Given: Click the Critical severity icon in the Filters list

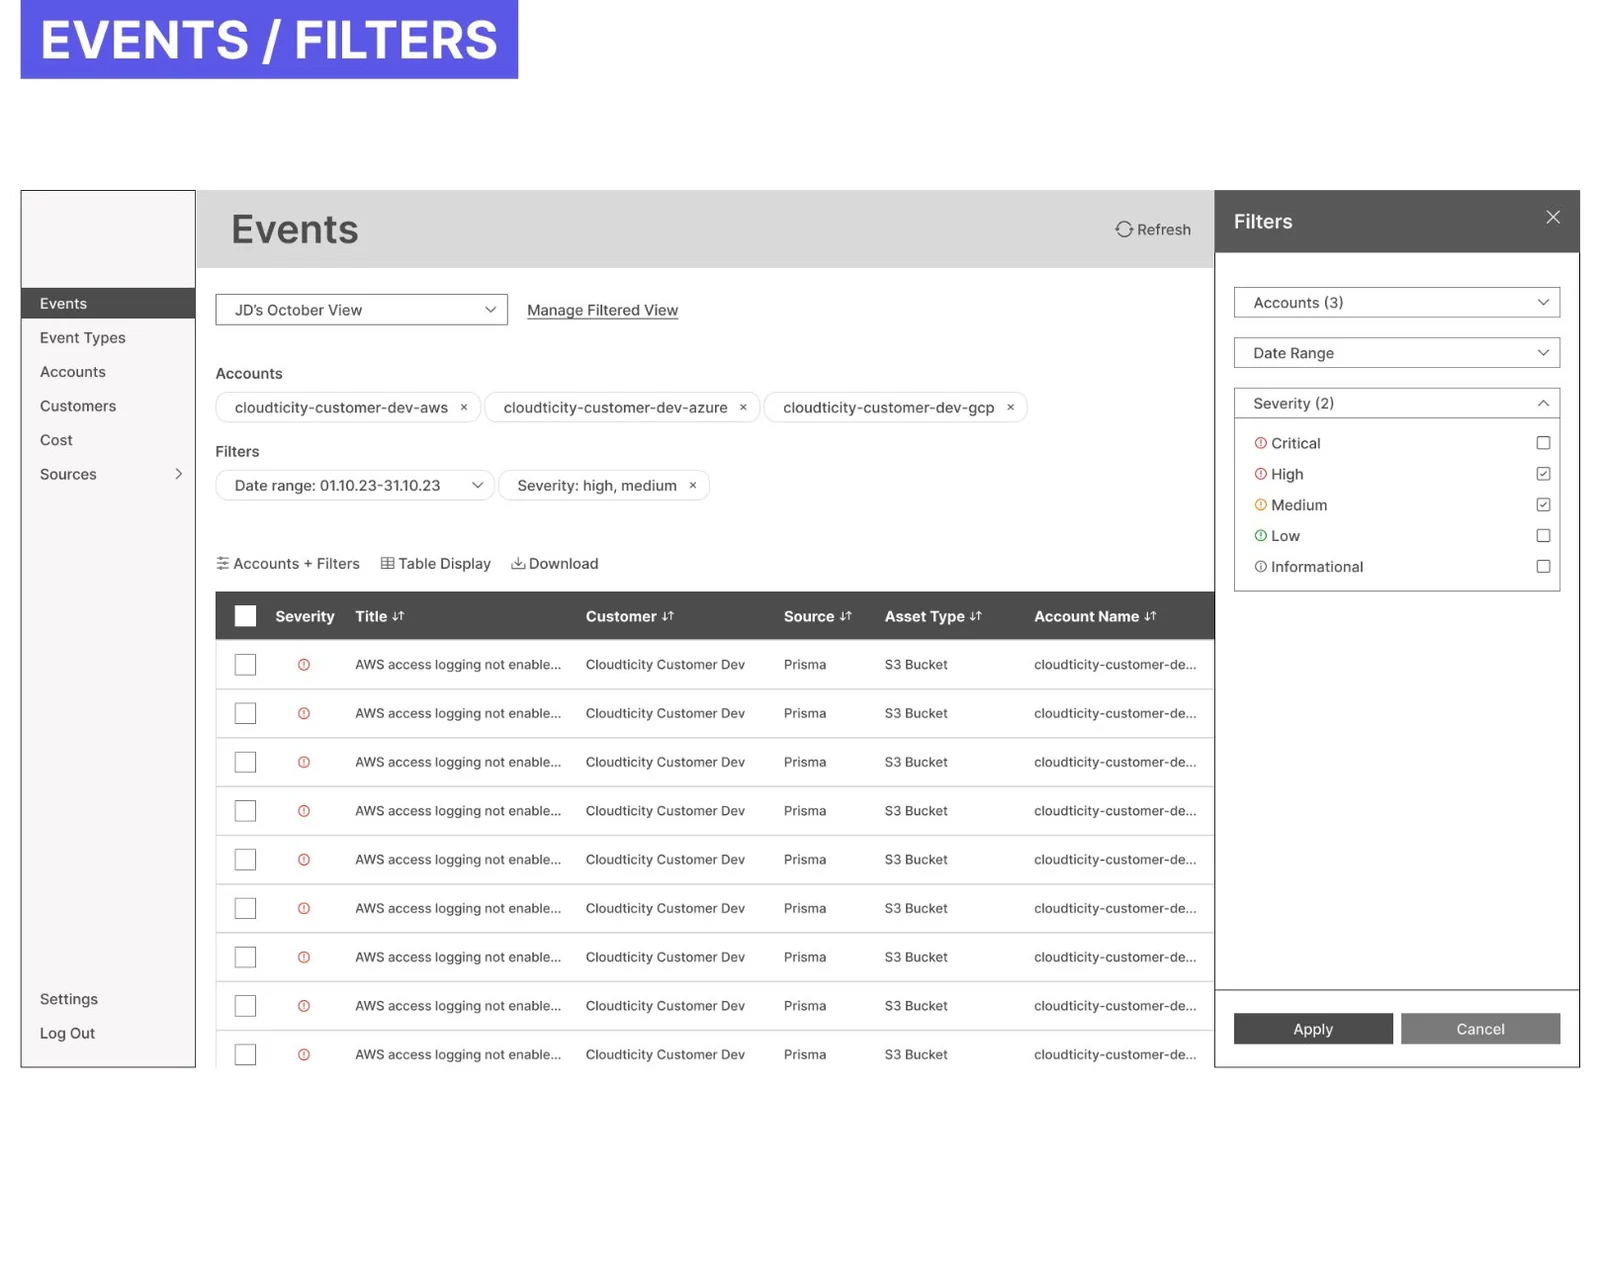Looking at the screenshot, I should 1260,443.
